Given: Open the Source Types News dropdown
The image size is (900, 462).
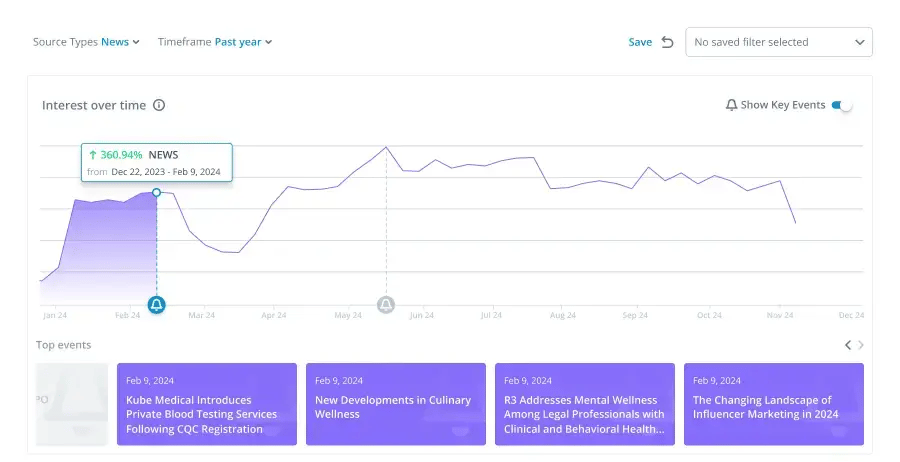Looking at the screenshot, I should tap(120, 42).
